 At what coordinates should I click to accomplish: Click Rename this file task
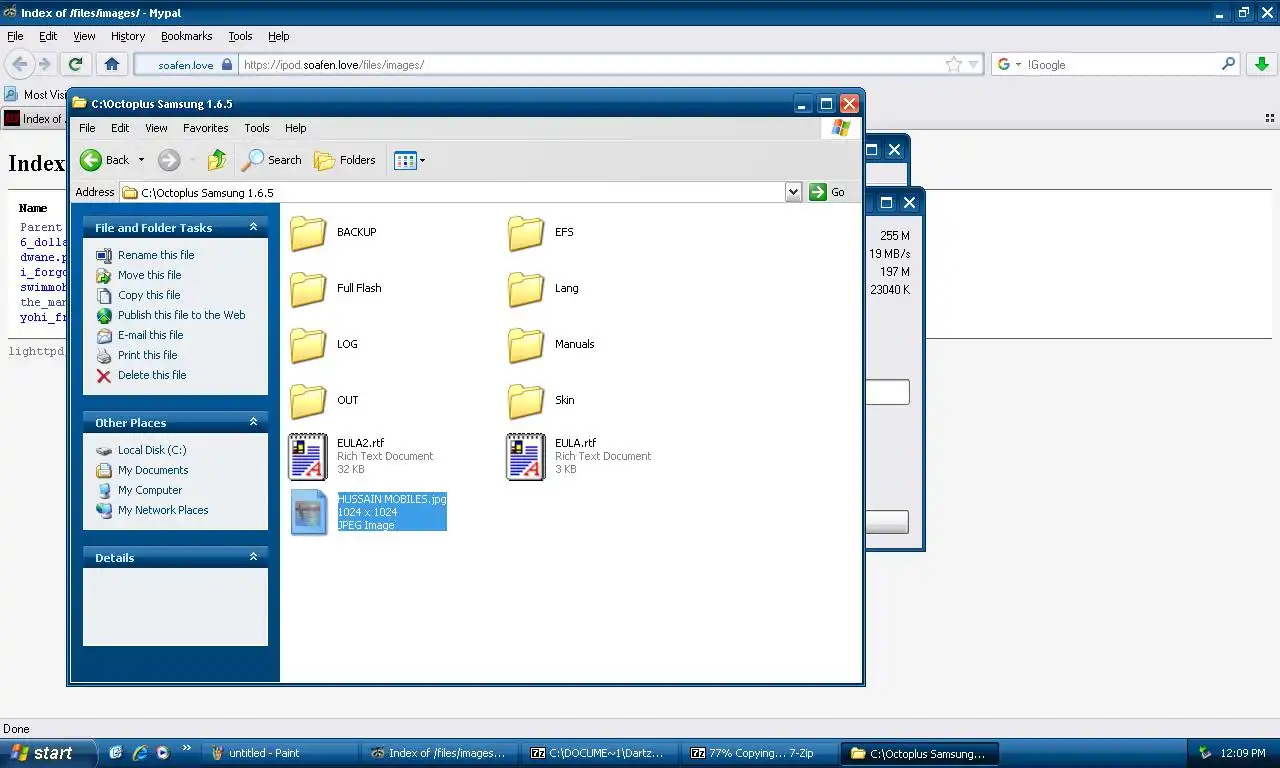(156, 255)
